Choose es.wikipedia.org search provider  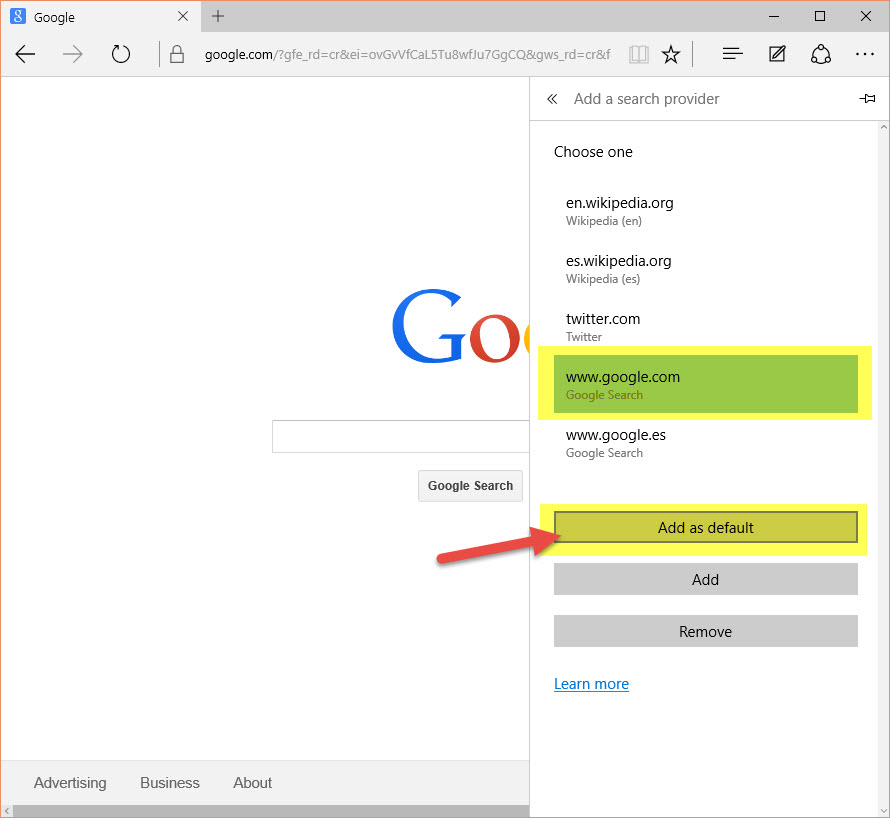706,269
